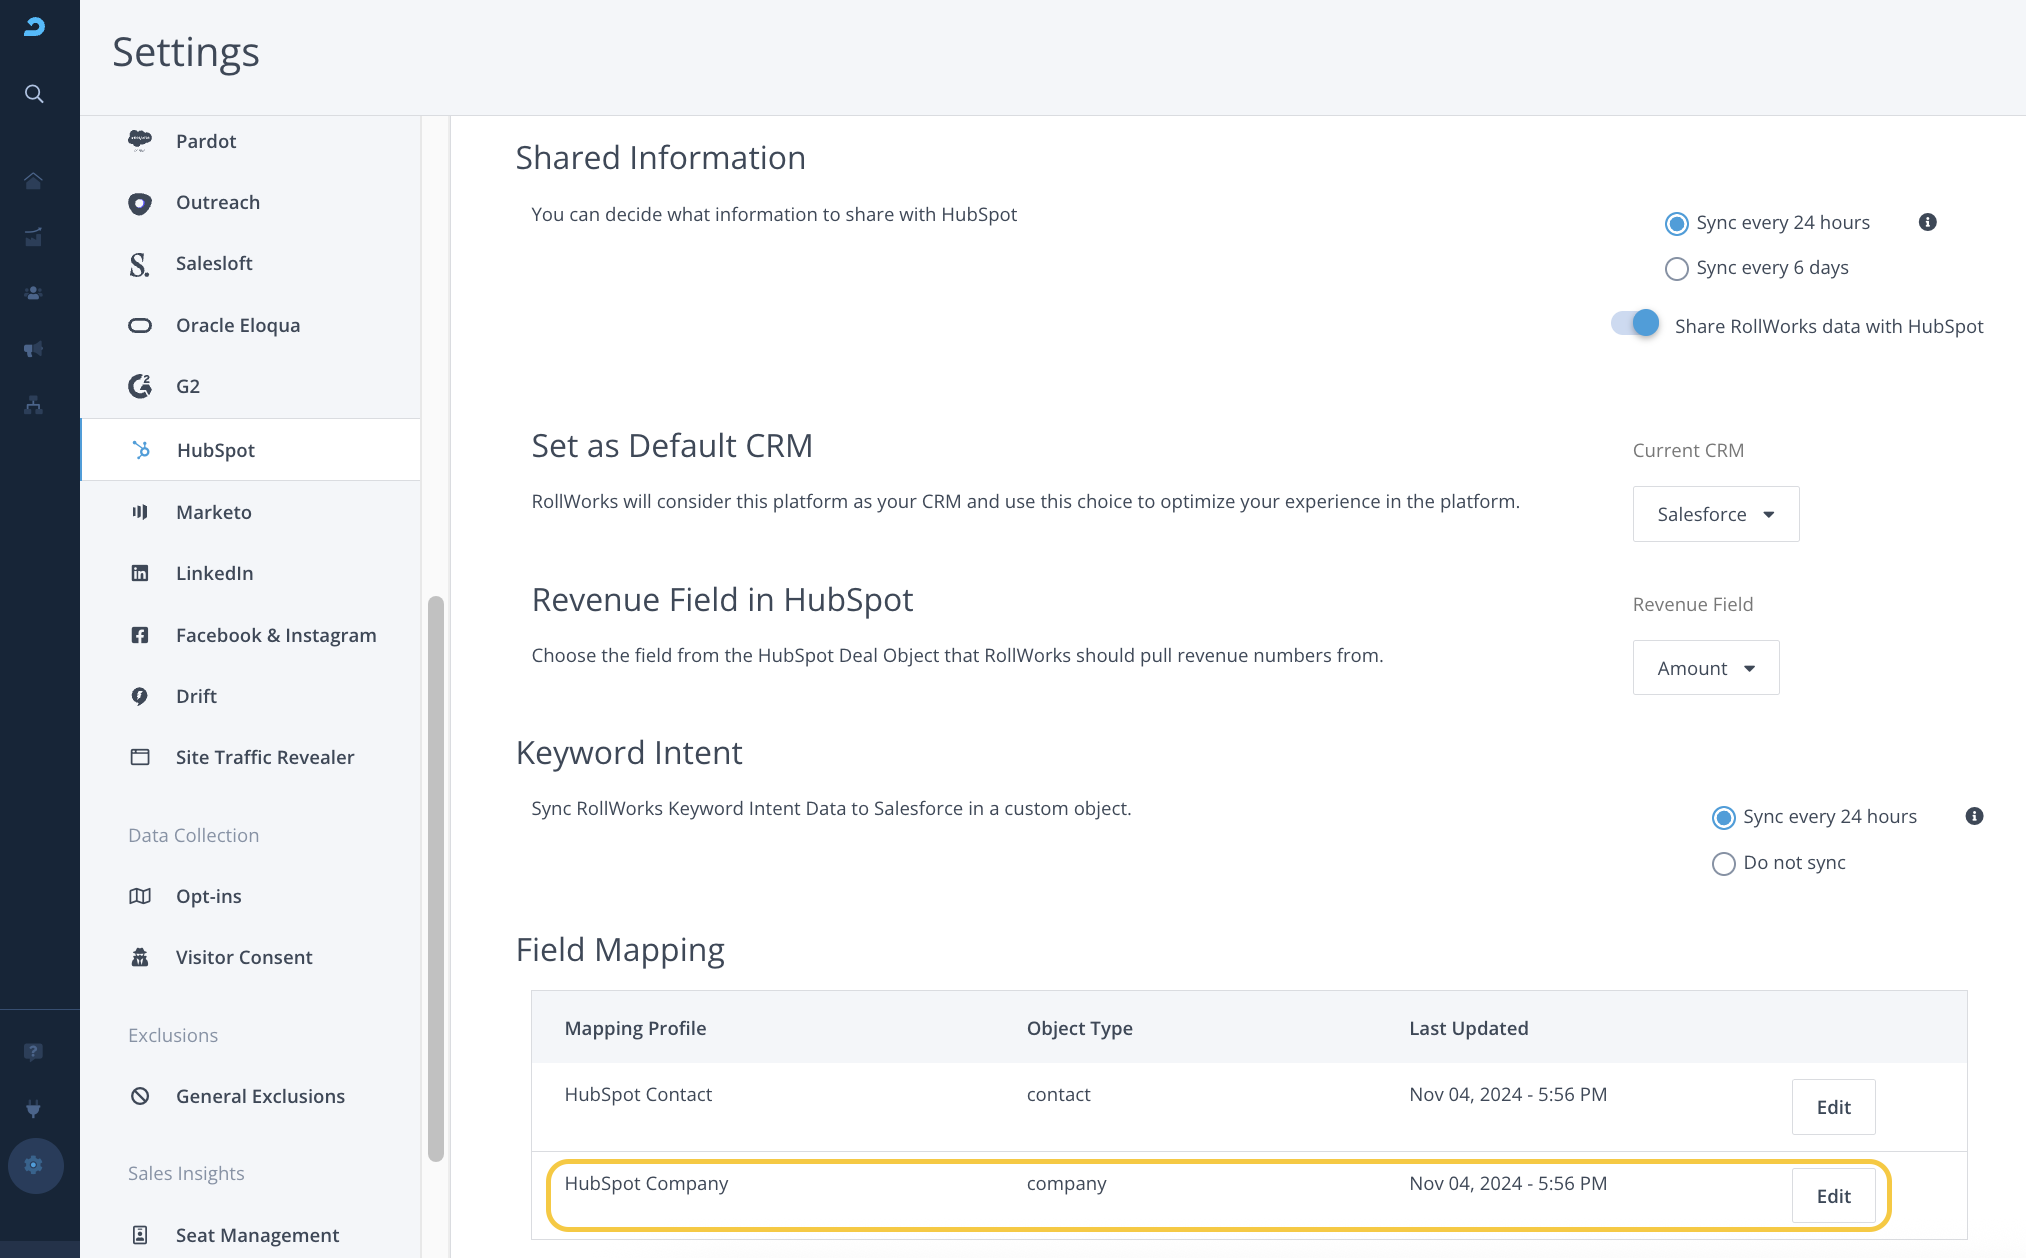This screenshot has width=2026, height=1258.
Task: Show info tooltip beside Shared Information sync
Action: click(1928, 222)
